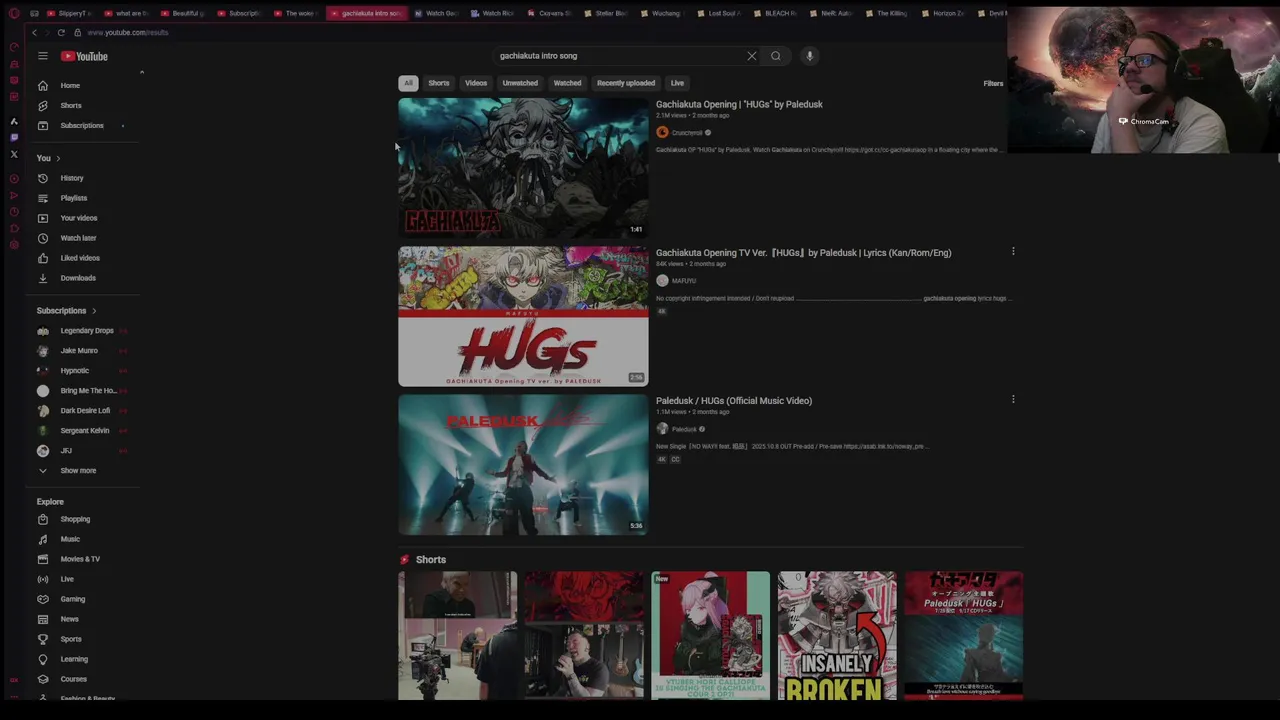Click the browser address bar URL
The height and width of the screenshot is (720, 1280).
[128, 32]
